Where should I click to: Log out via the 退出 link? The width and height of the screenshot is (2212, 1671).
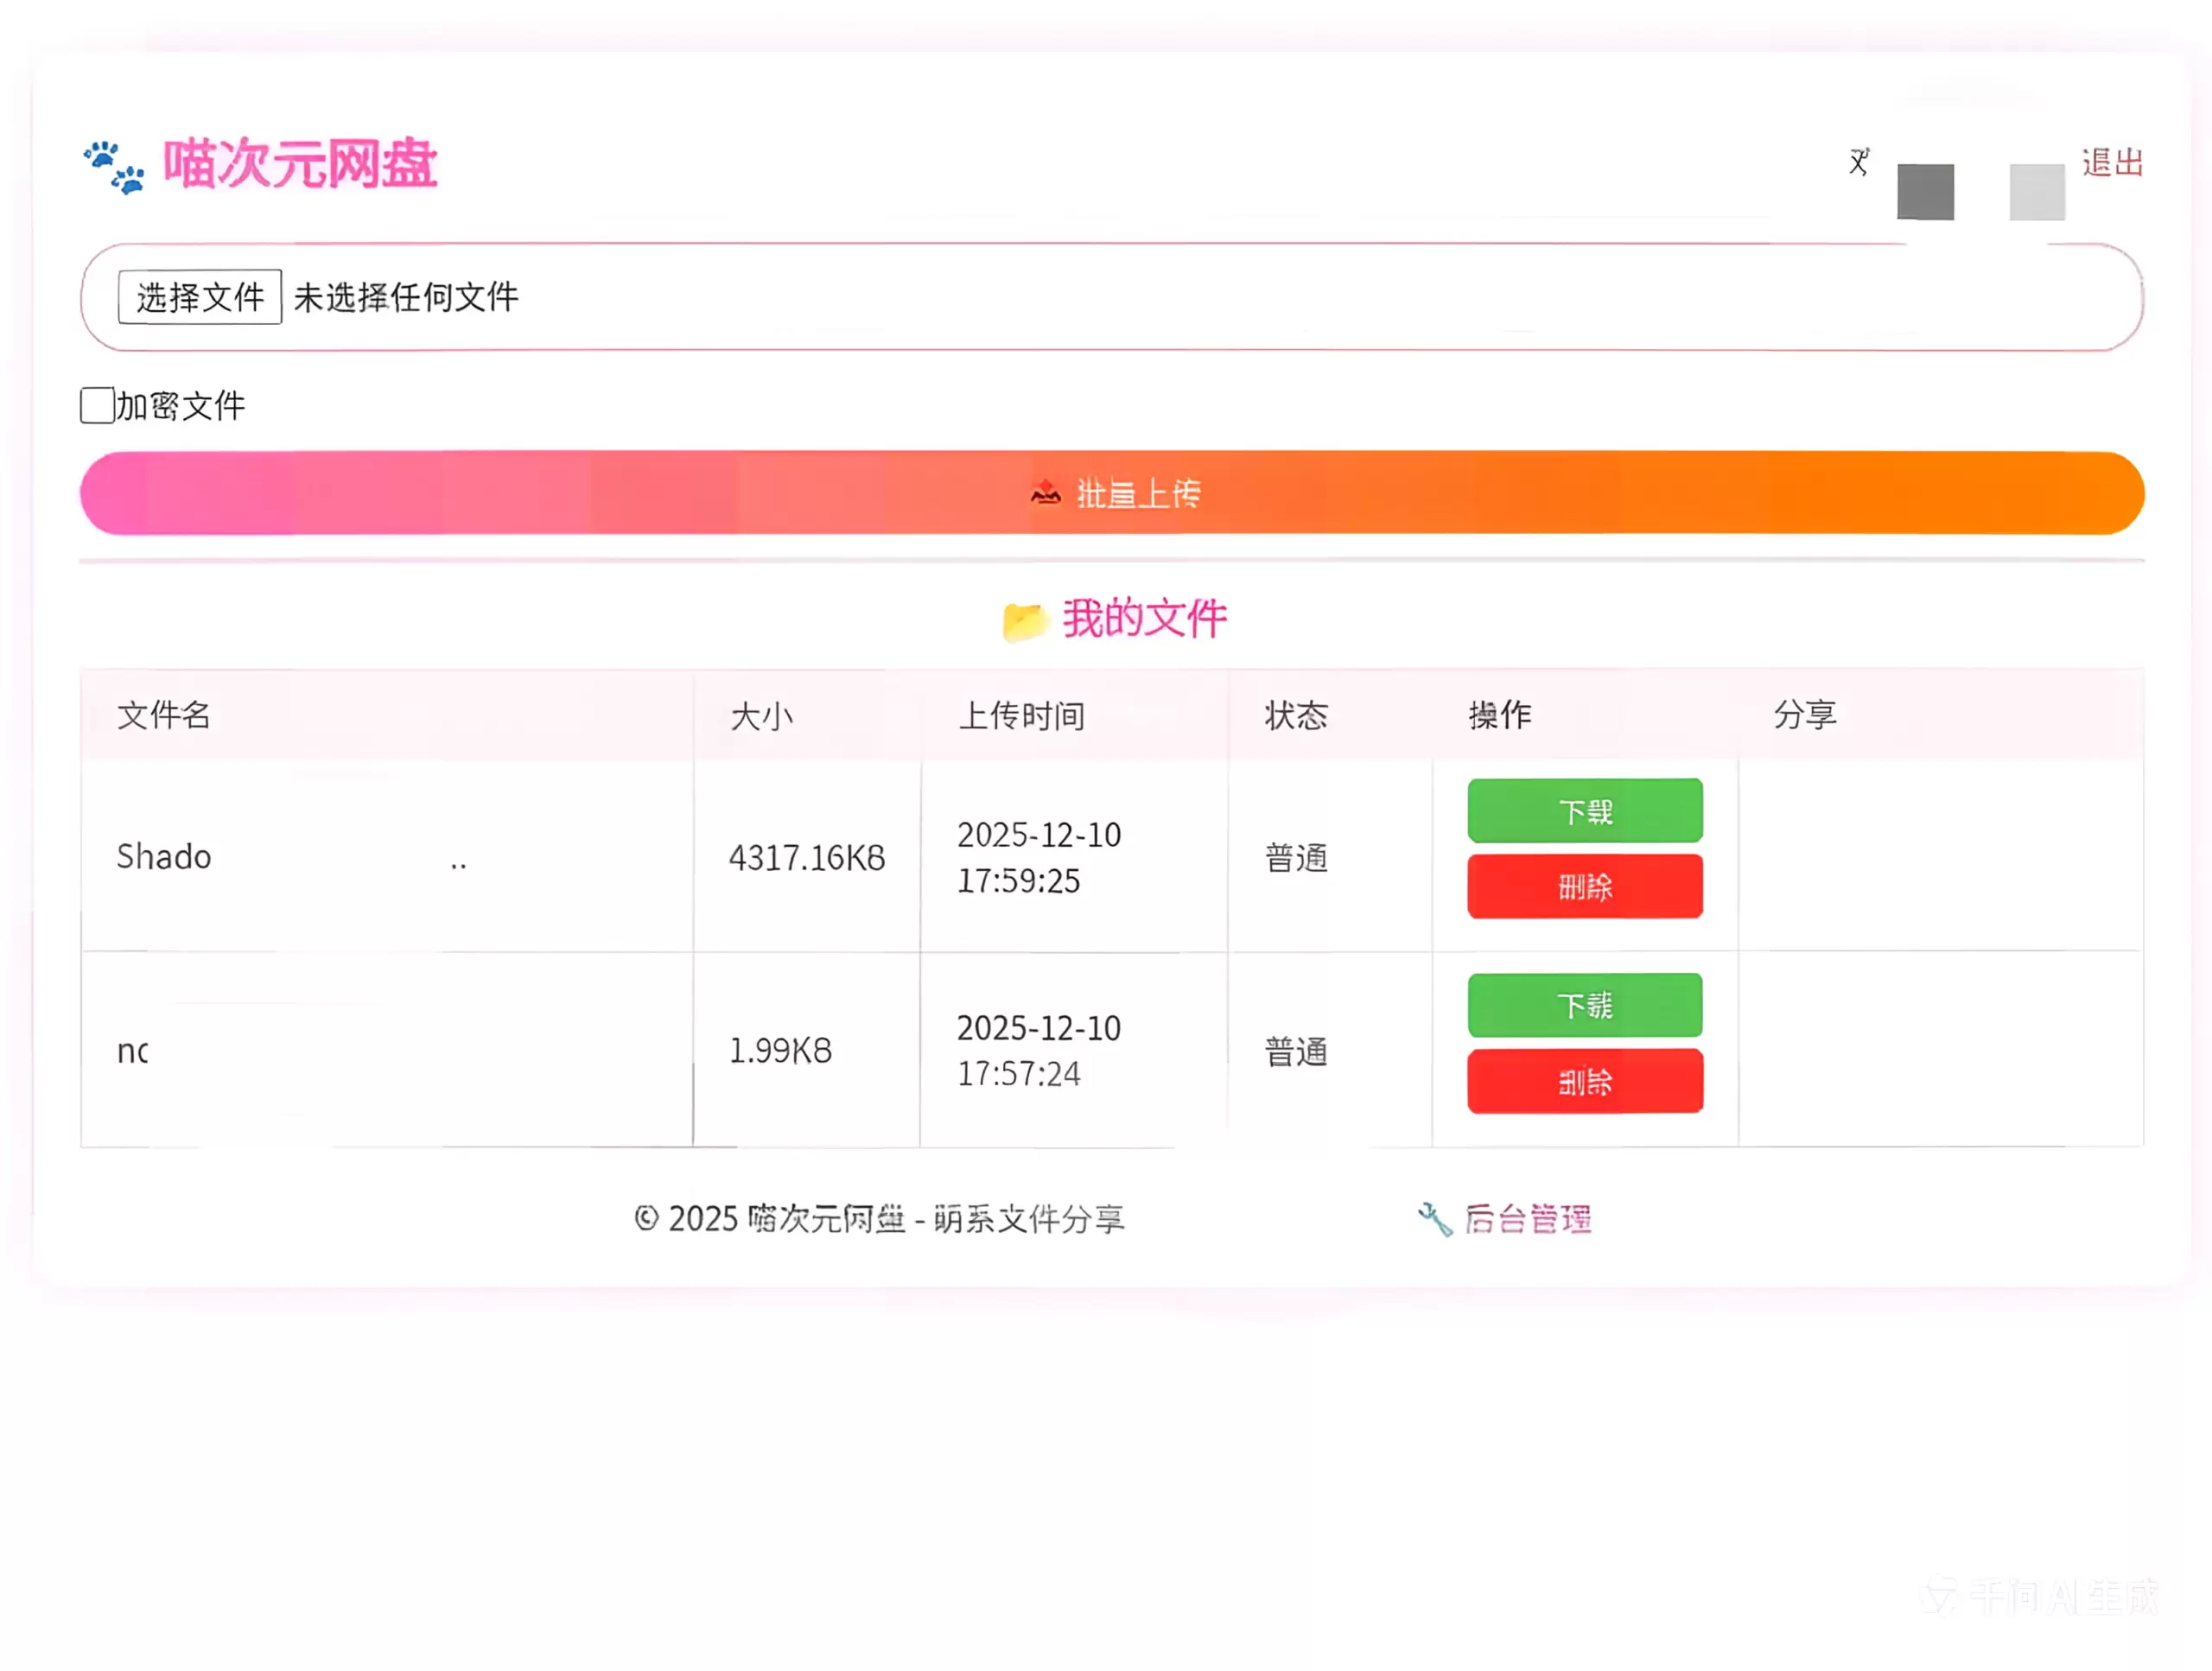tap(2113, 163)
